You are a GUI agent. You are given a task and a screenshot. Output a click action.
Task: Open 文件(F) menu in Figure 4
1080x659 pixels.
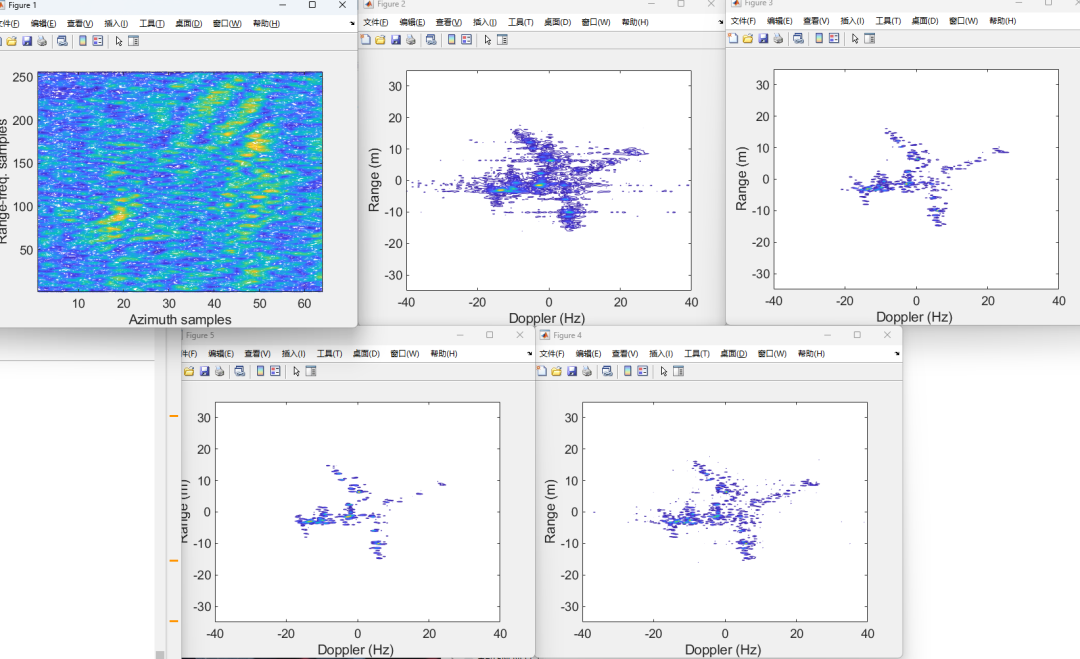(x=552, y=353)
